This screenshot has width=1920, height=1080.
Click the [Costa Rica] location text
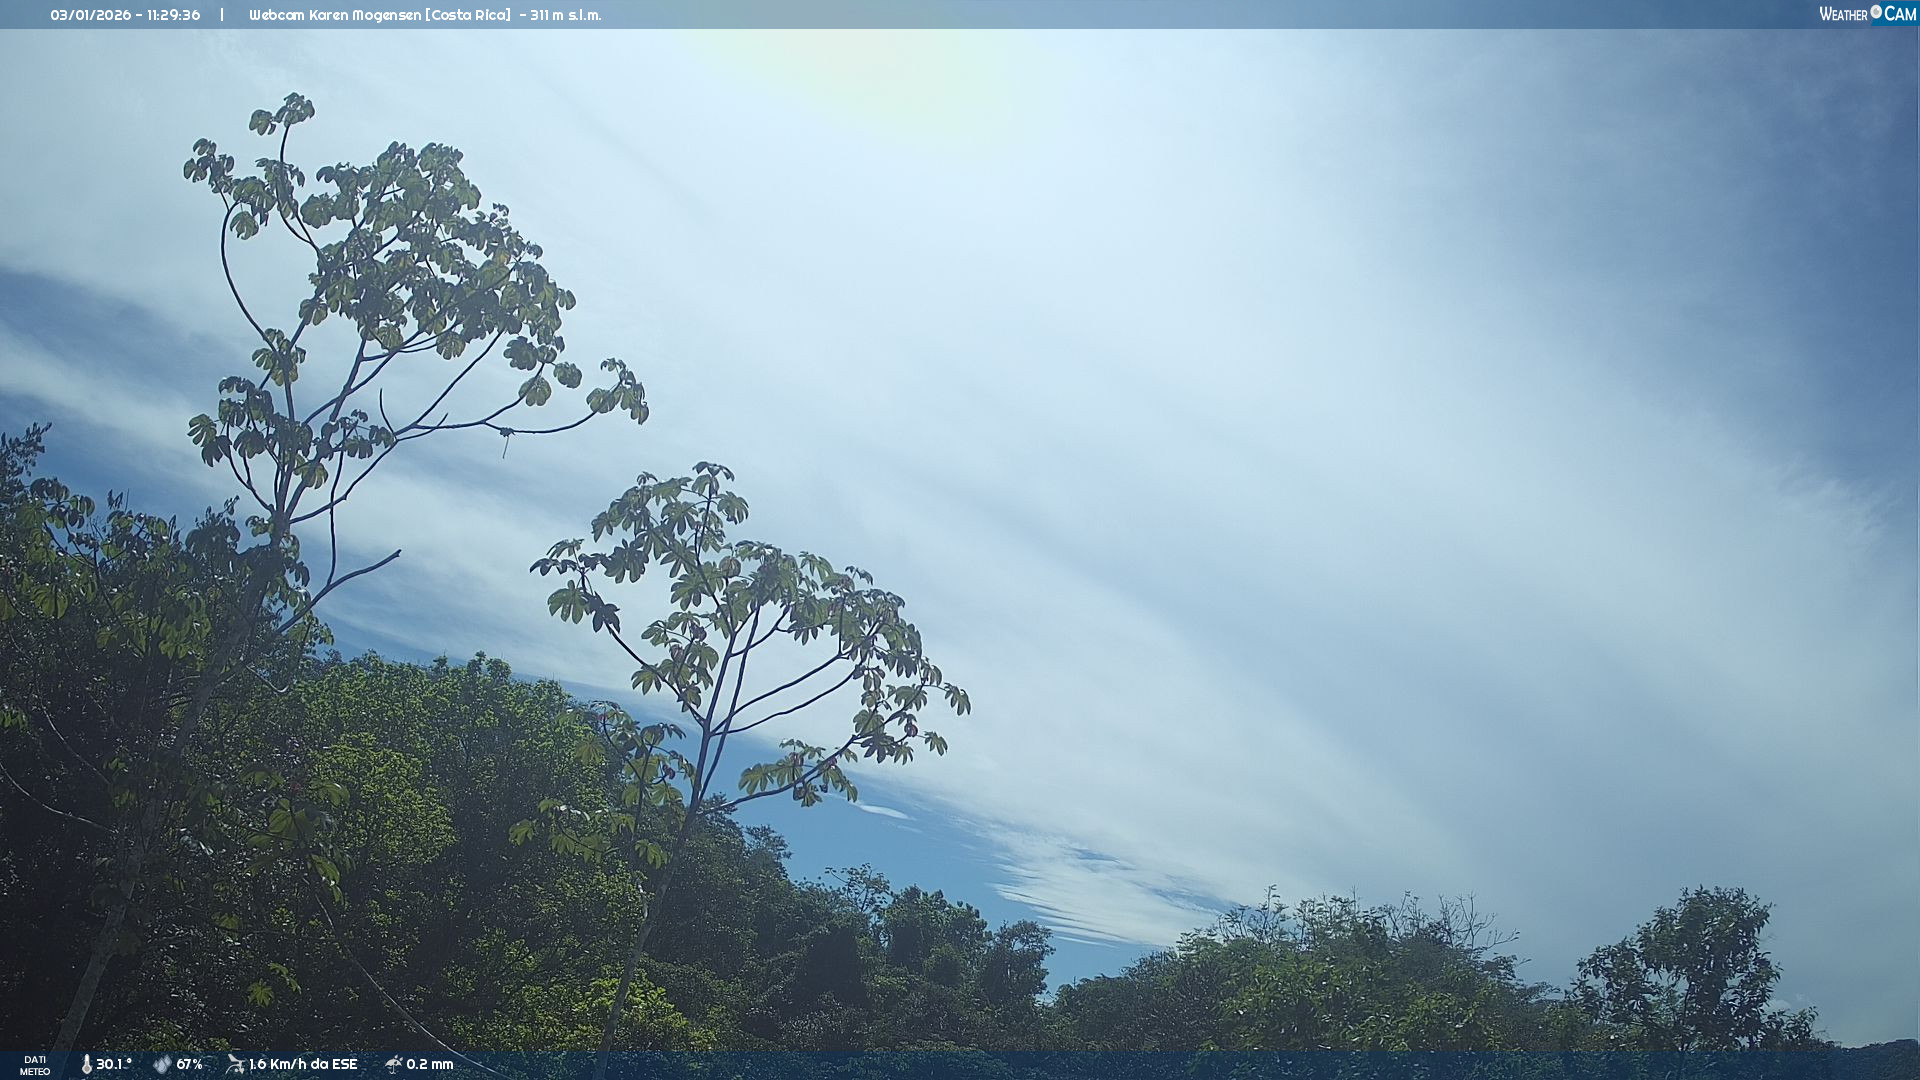point(468,15)
